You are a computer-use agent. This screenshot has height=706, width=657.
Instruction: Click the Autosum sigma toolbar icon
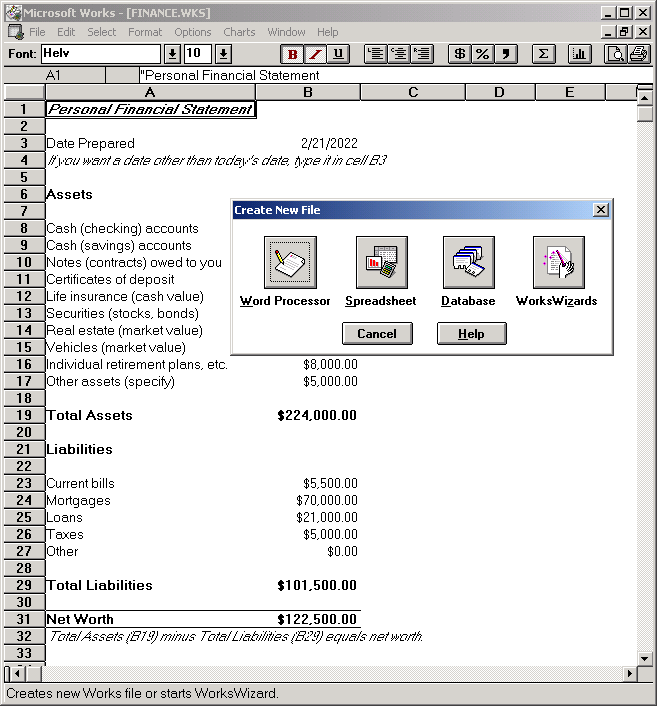pyautogui.click(x=543, y=54)
